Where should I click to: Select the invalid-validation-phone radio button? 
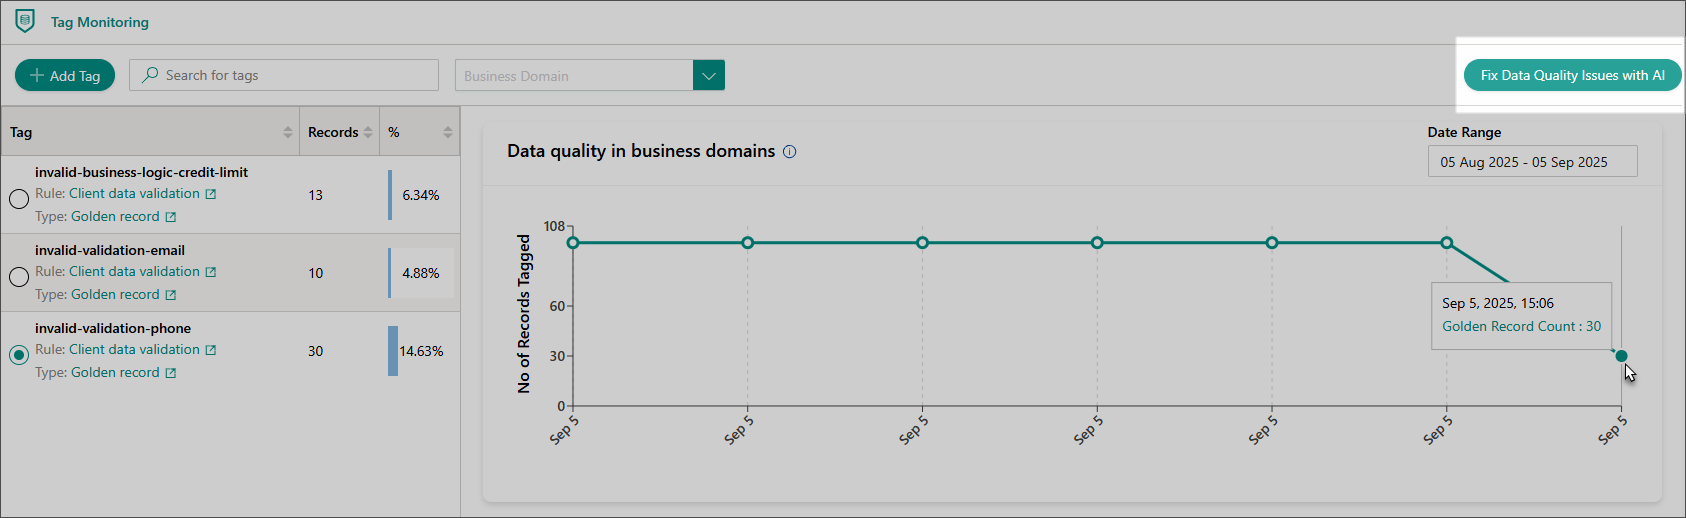19,354
